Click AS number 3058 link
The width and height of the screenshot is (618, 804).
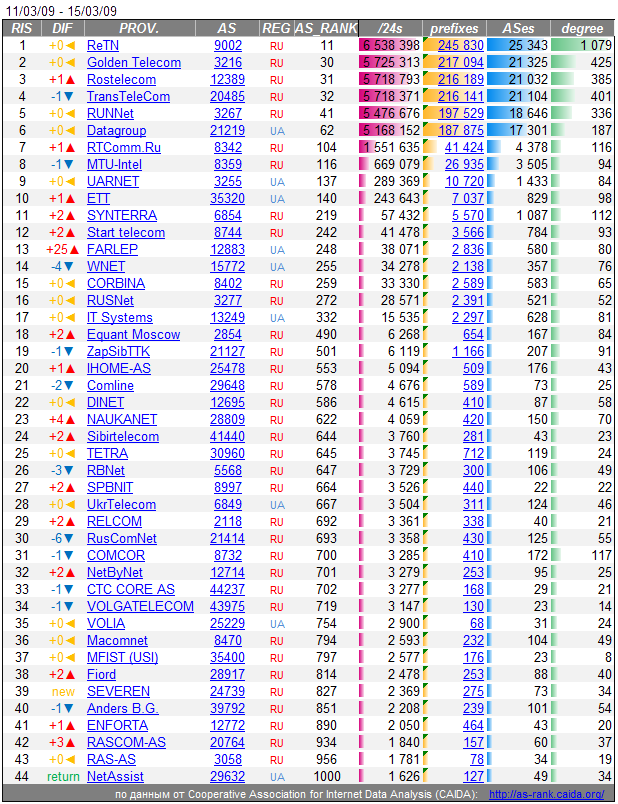[228, 759]
